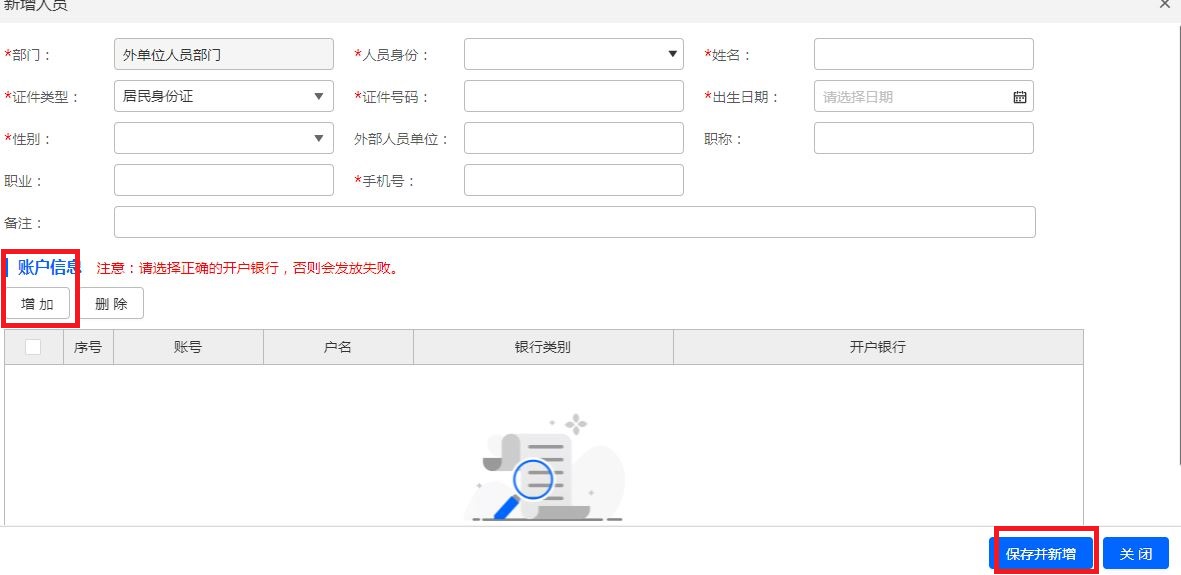Expand the 证件类型 dropdown showing 居民身份证
Image resolution: width=1181 pixels, height=575 pixels.
(x=223, y=96)
